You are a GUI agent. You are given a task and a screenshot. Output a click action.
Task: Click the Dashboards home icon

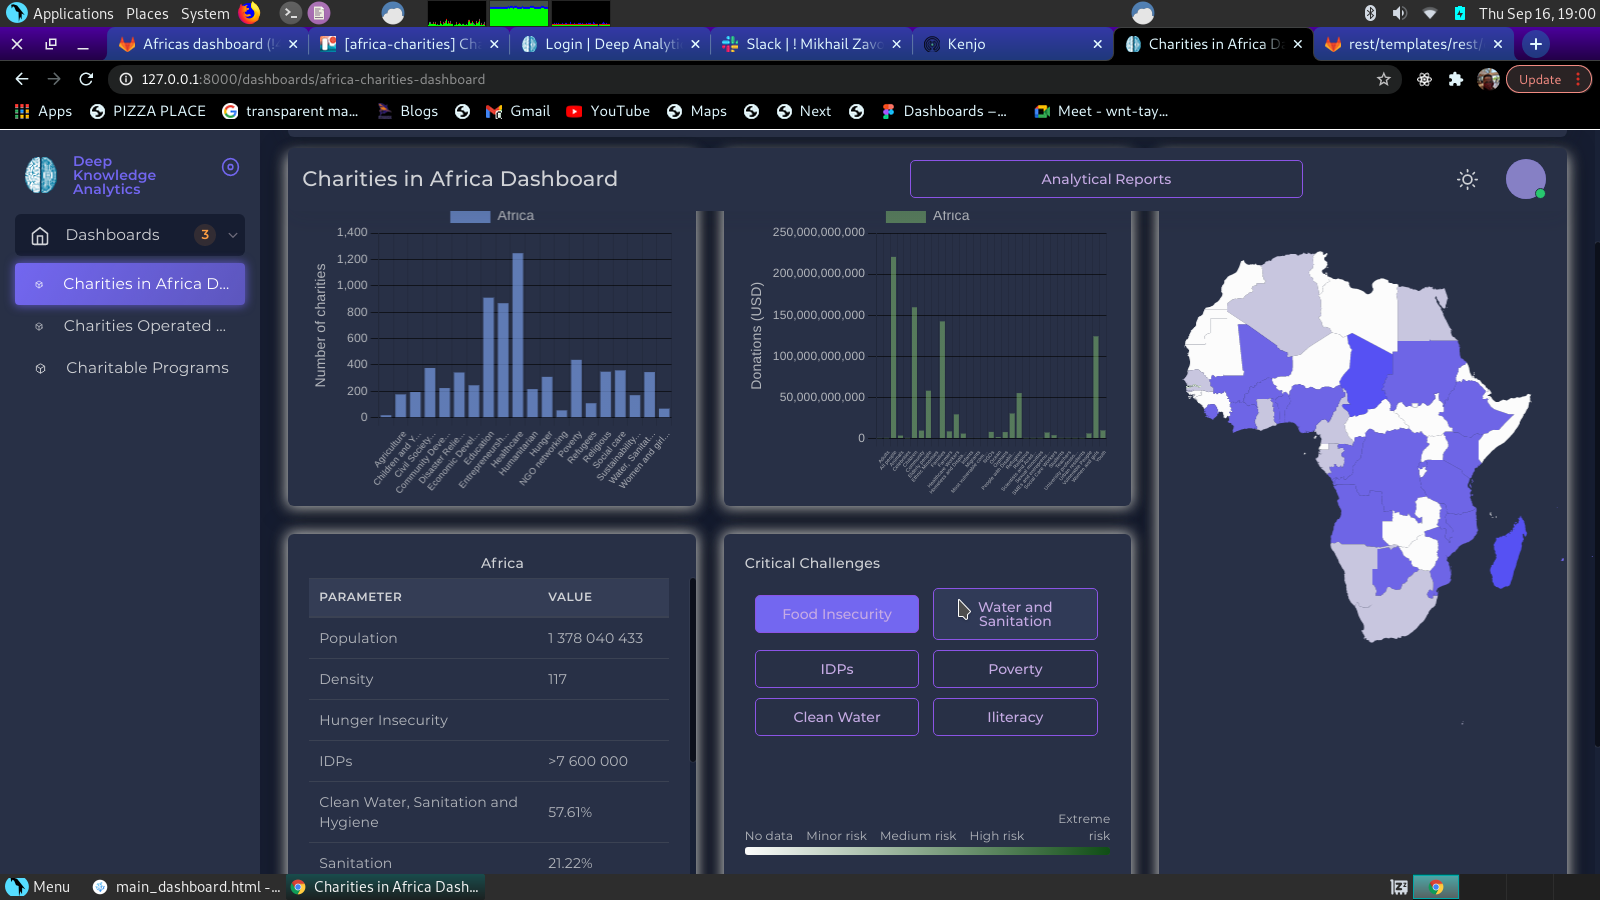coord(40,235)
